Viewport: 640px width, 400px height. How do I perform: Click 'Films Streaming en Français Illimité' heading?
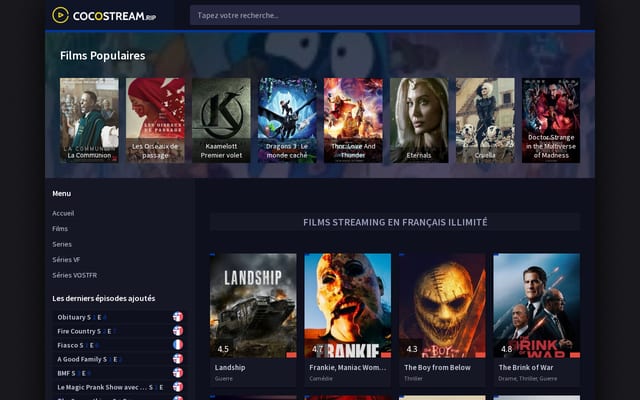coord(395,222)
